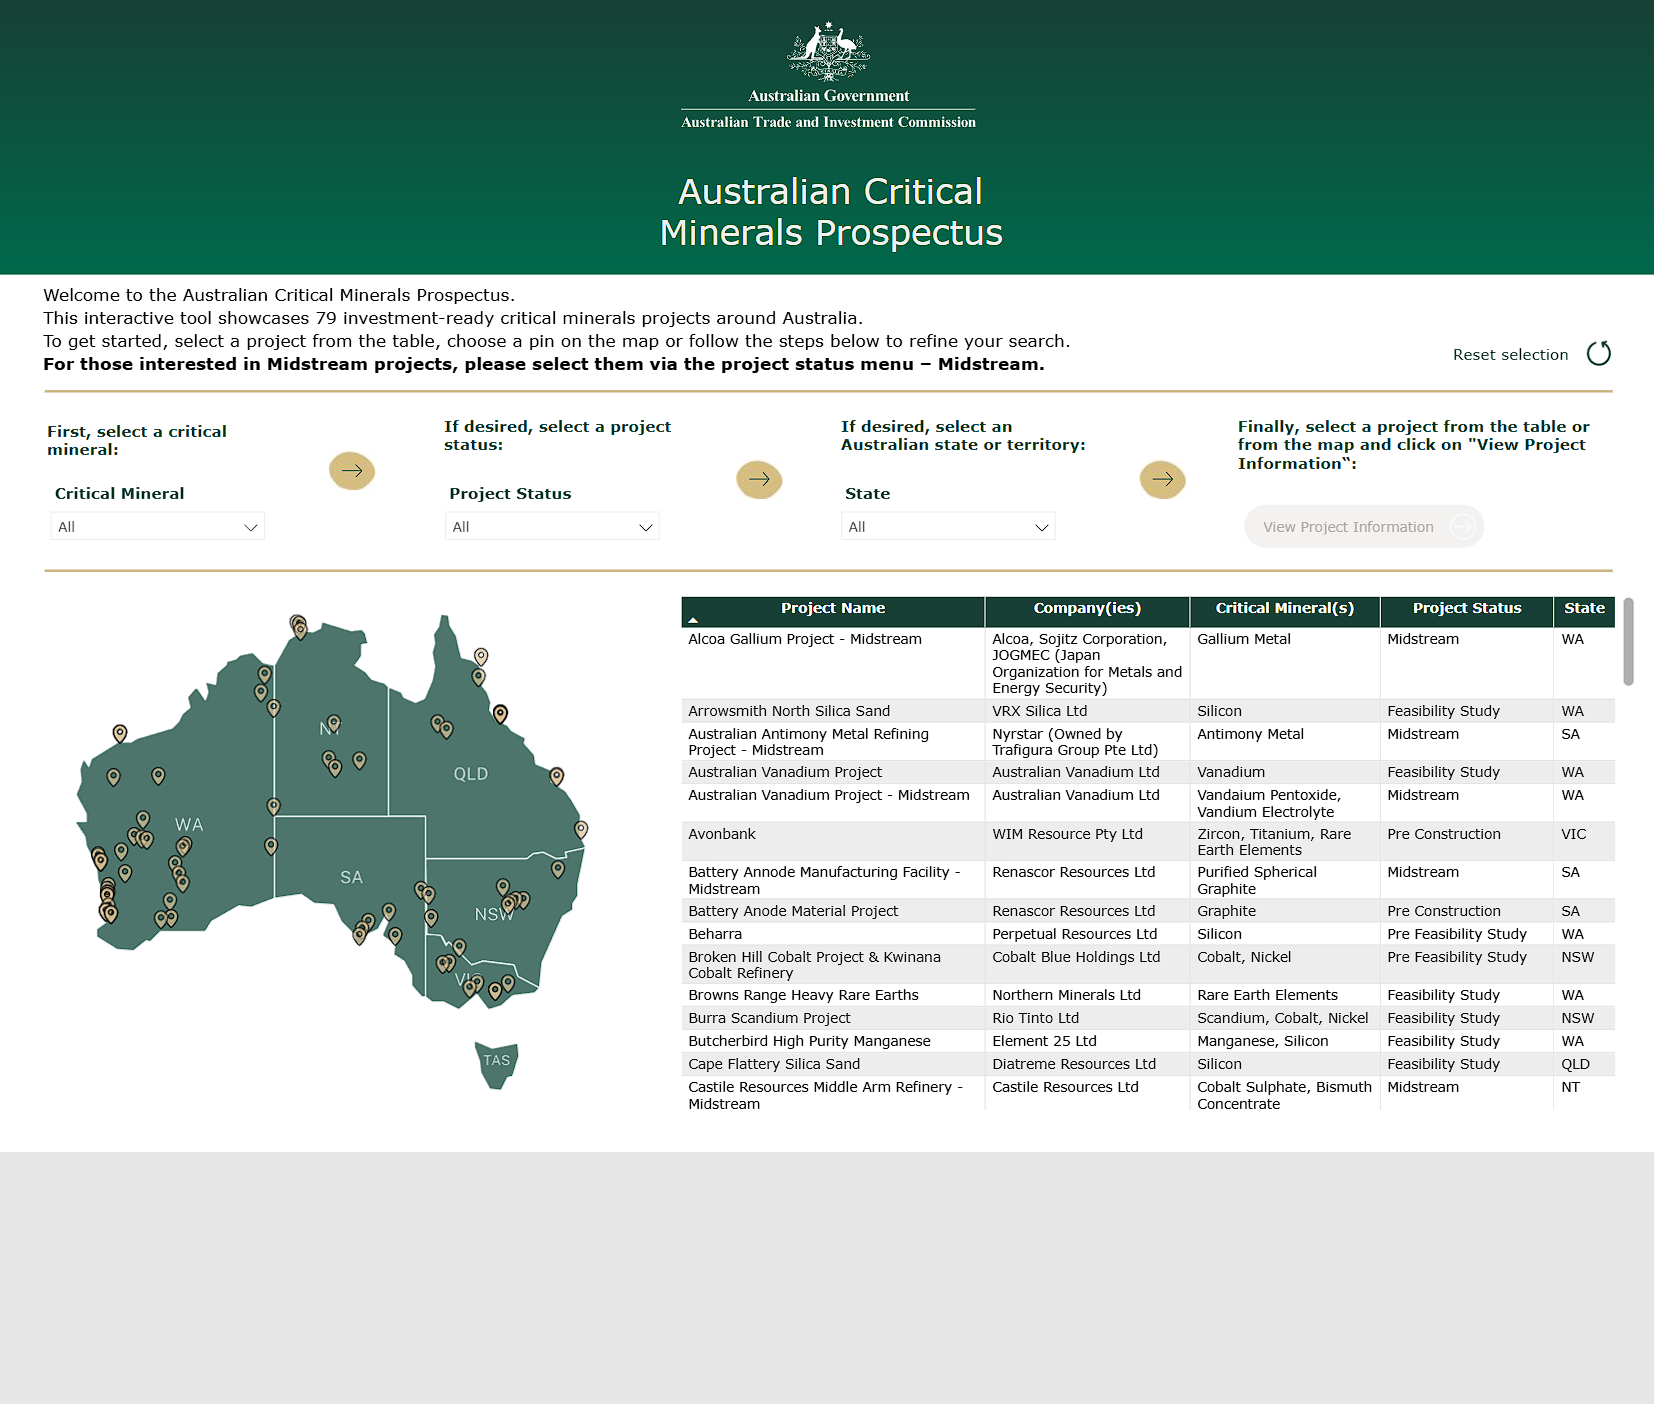Select the Avonbank project row
1654x1404 pixels.
click(1148, 842)
